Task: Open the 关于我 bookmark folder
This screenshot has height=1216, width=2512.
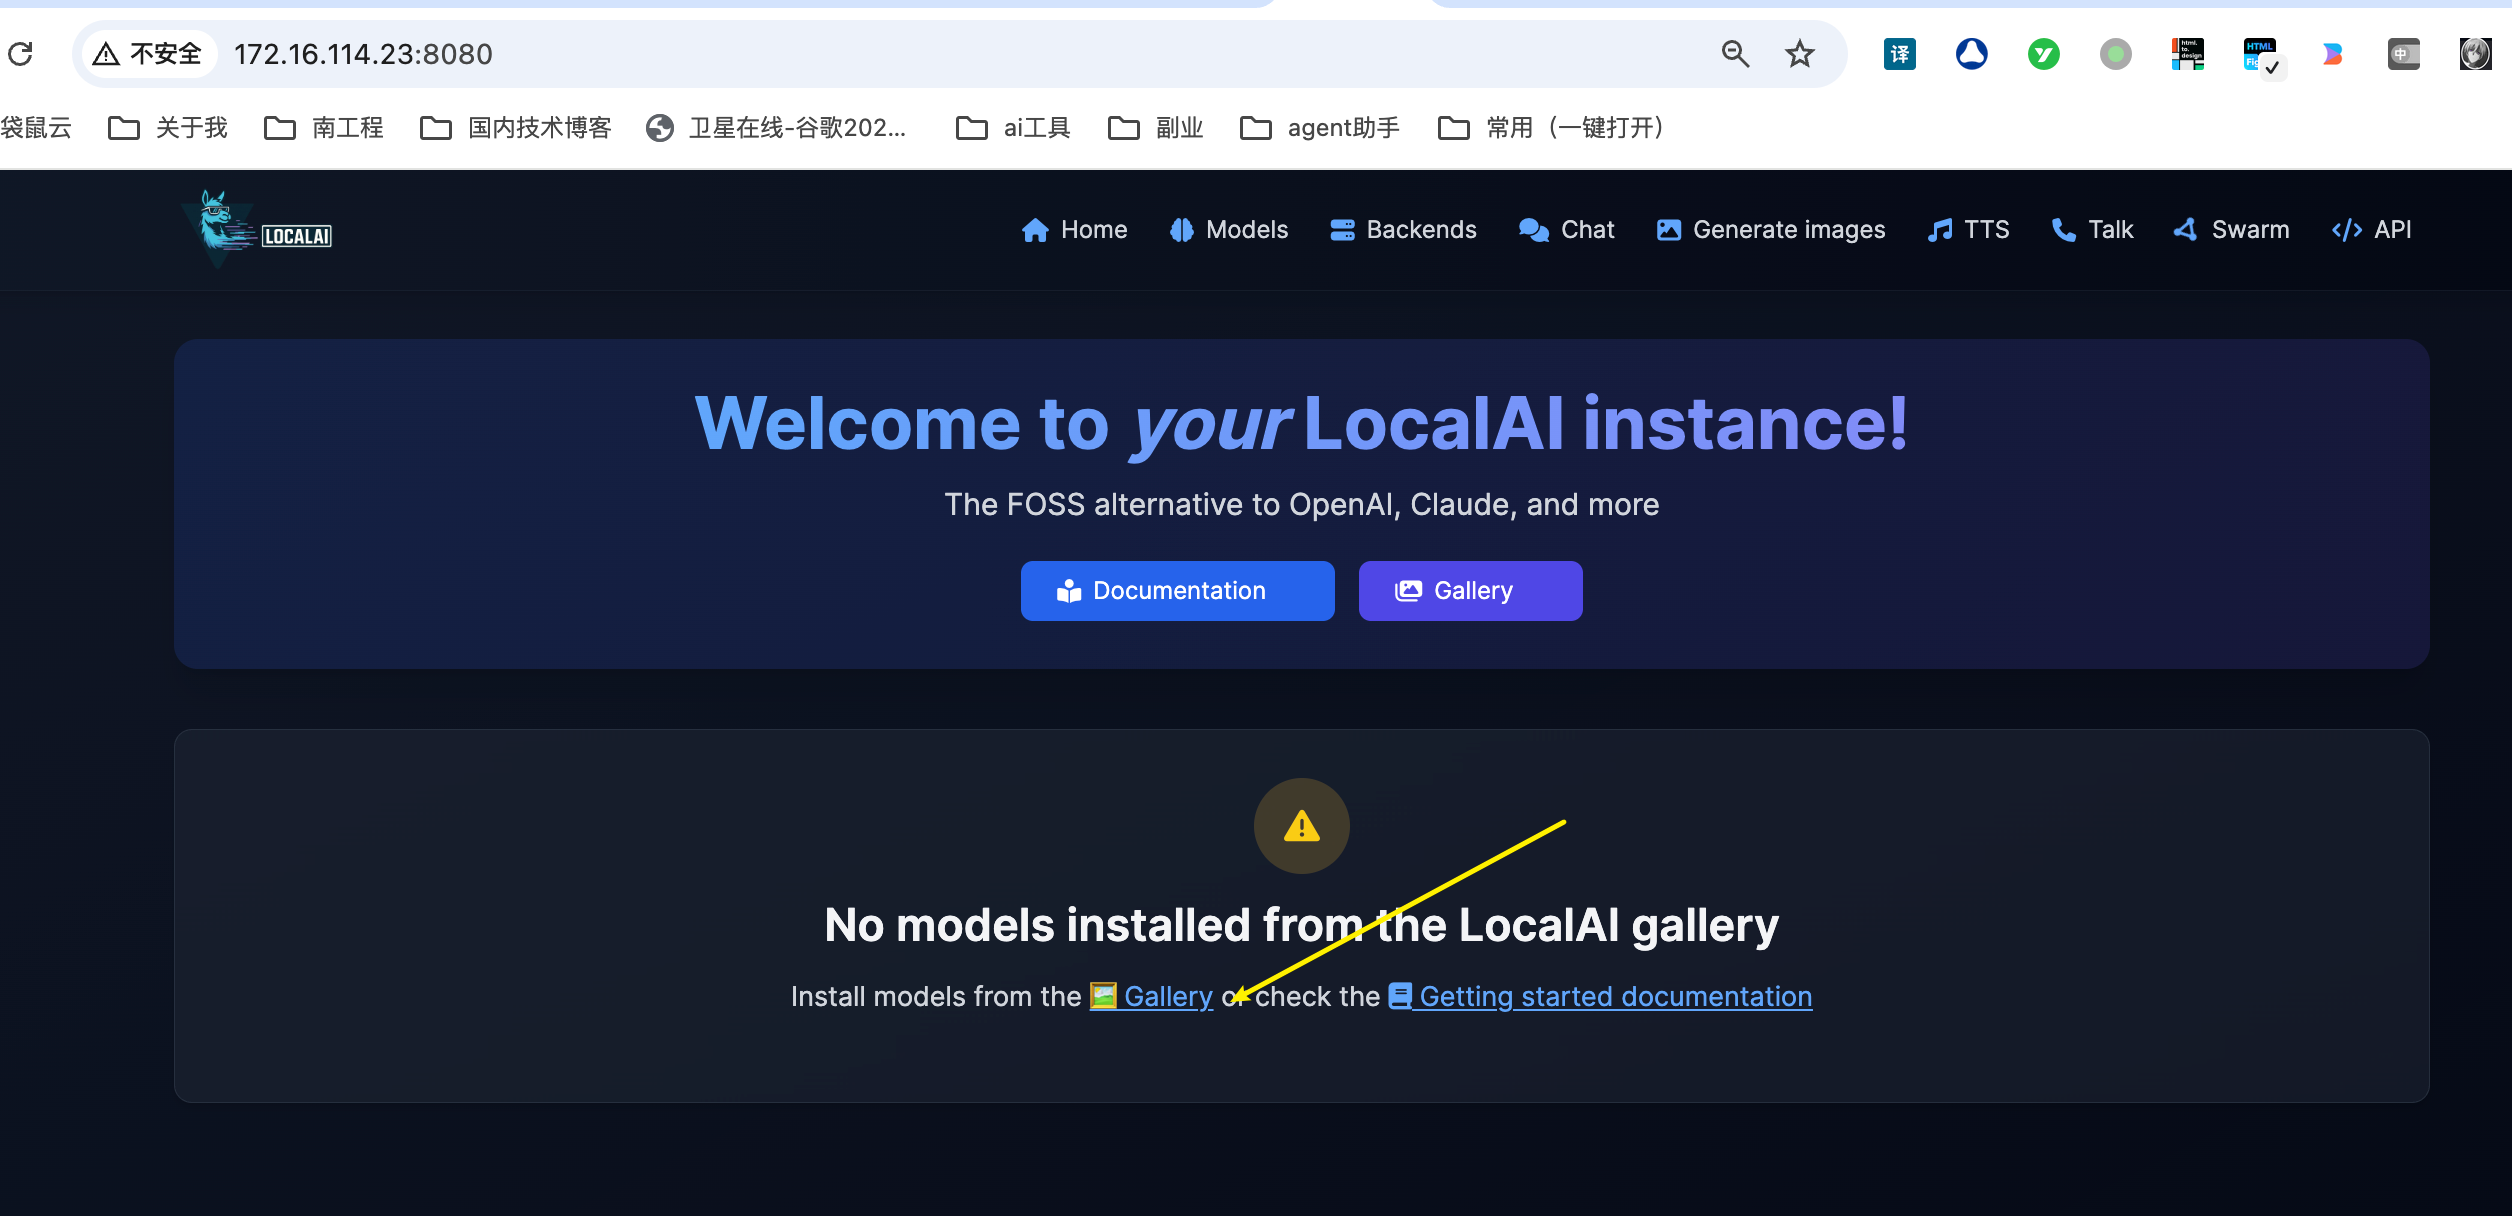Action: 168,128
